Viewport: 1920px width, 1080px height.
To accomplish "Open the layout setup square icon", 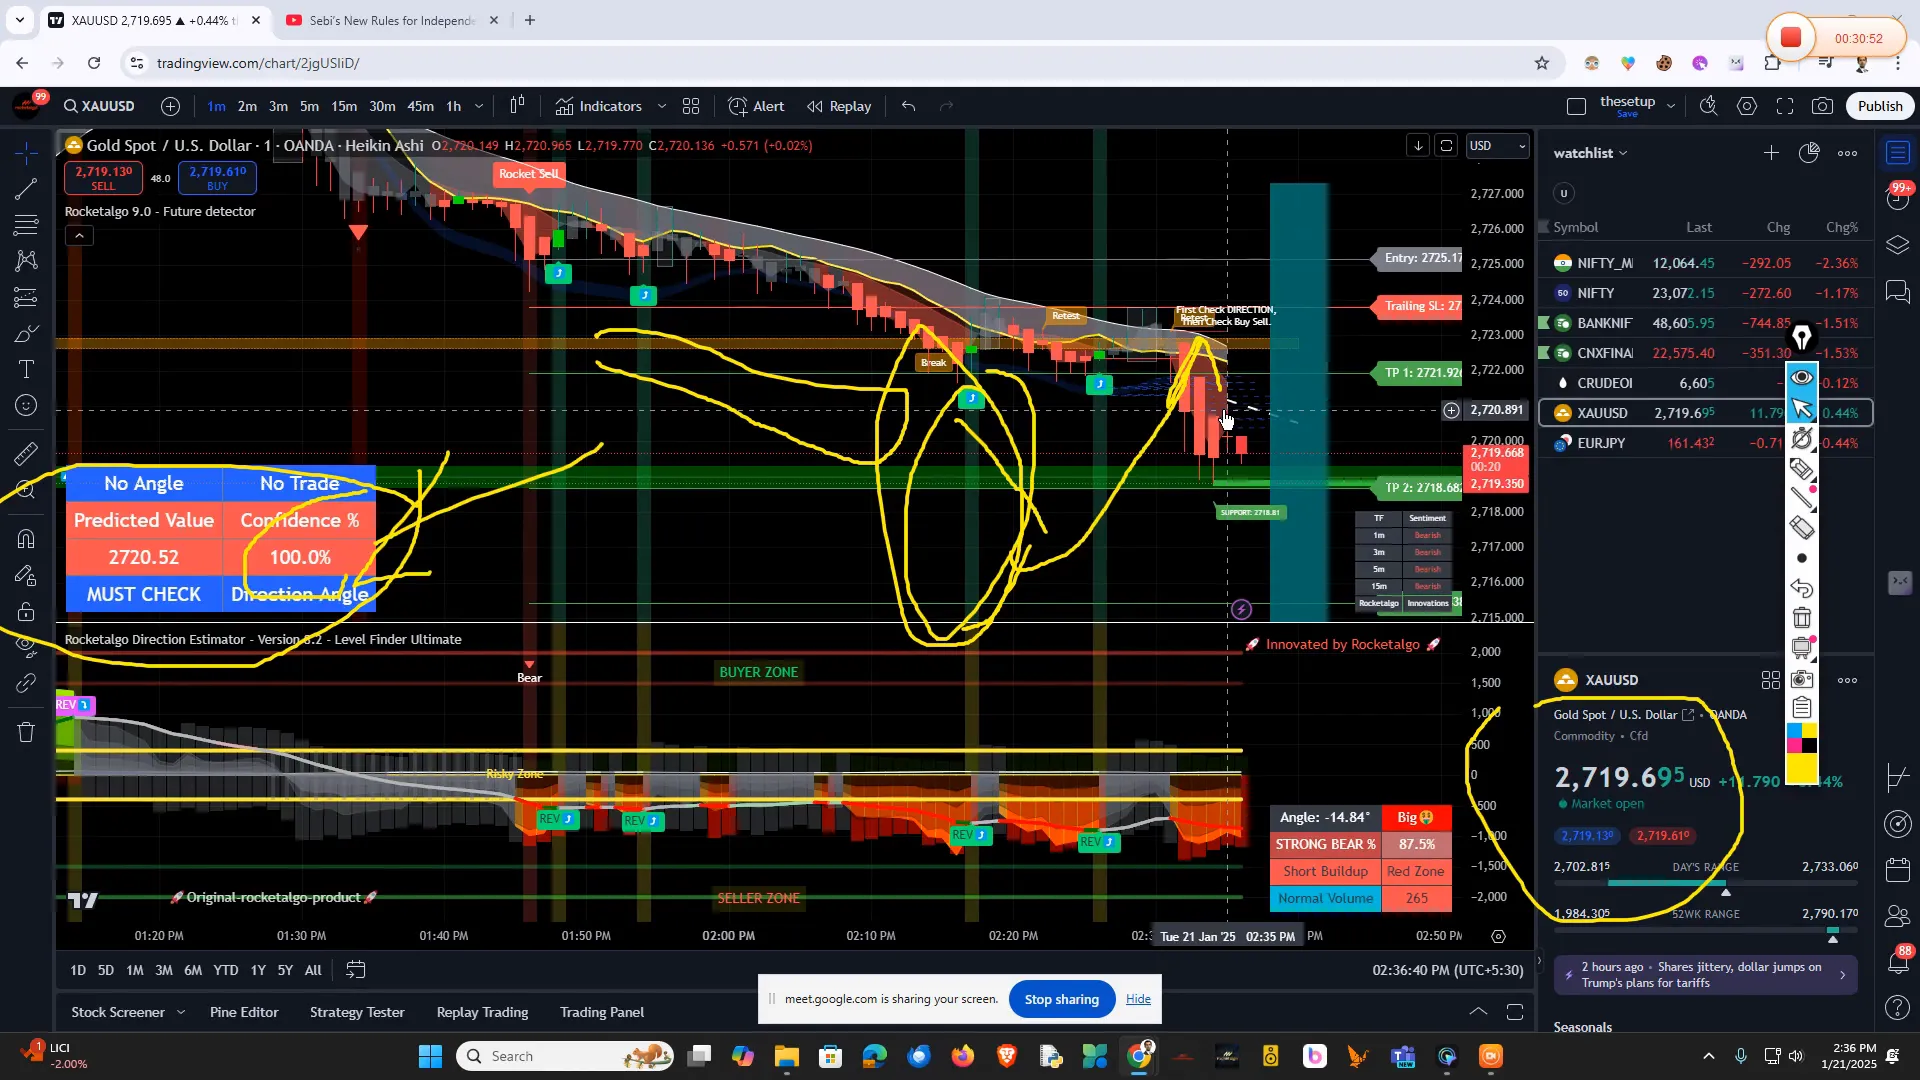I will point(1577,106).
